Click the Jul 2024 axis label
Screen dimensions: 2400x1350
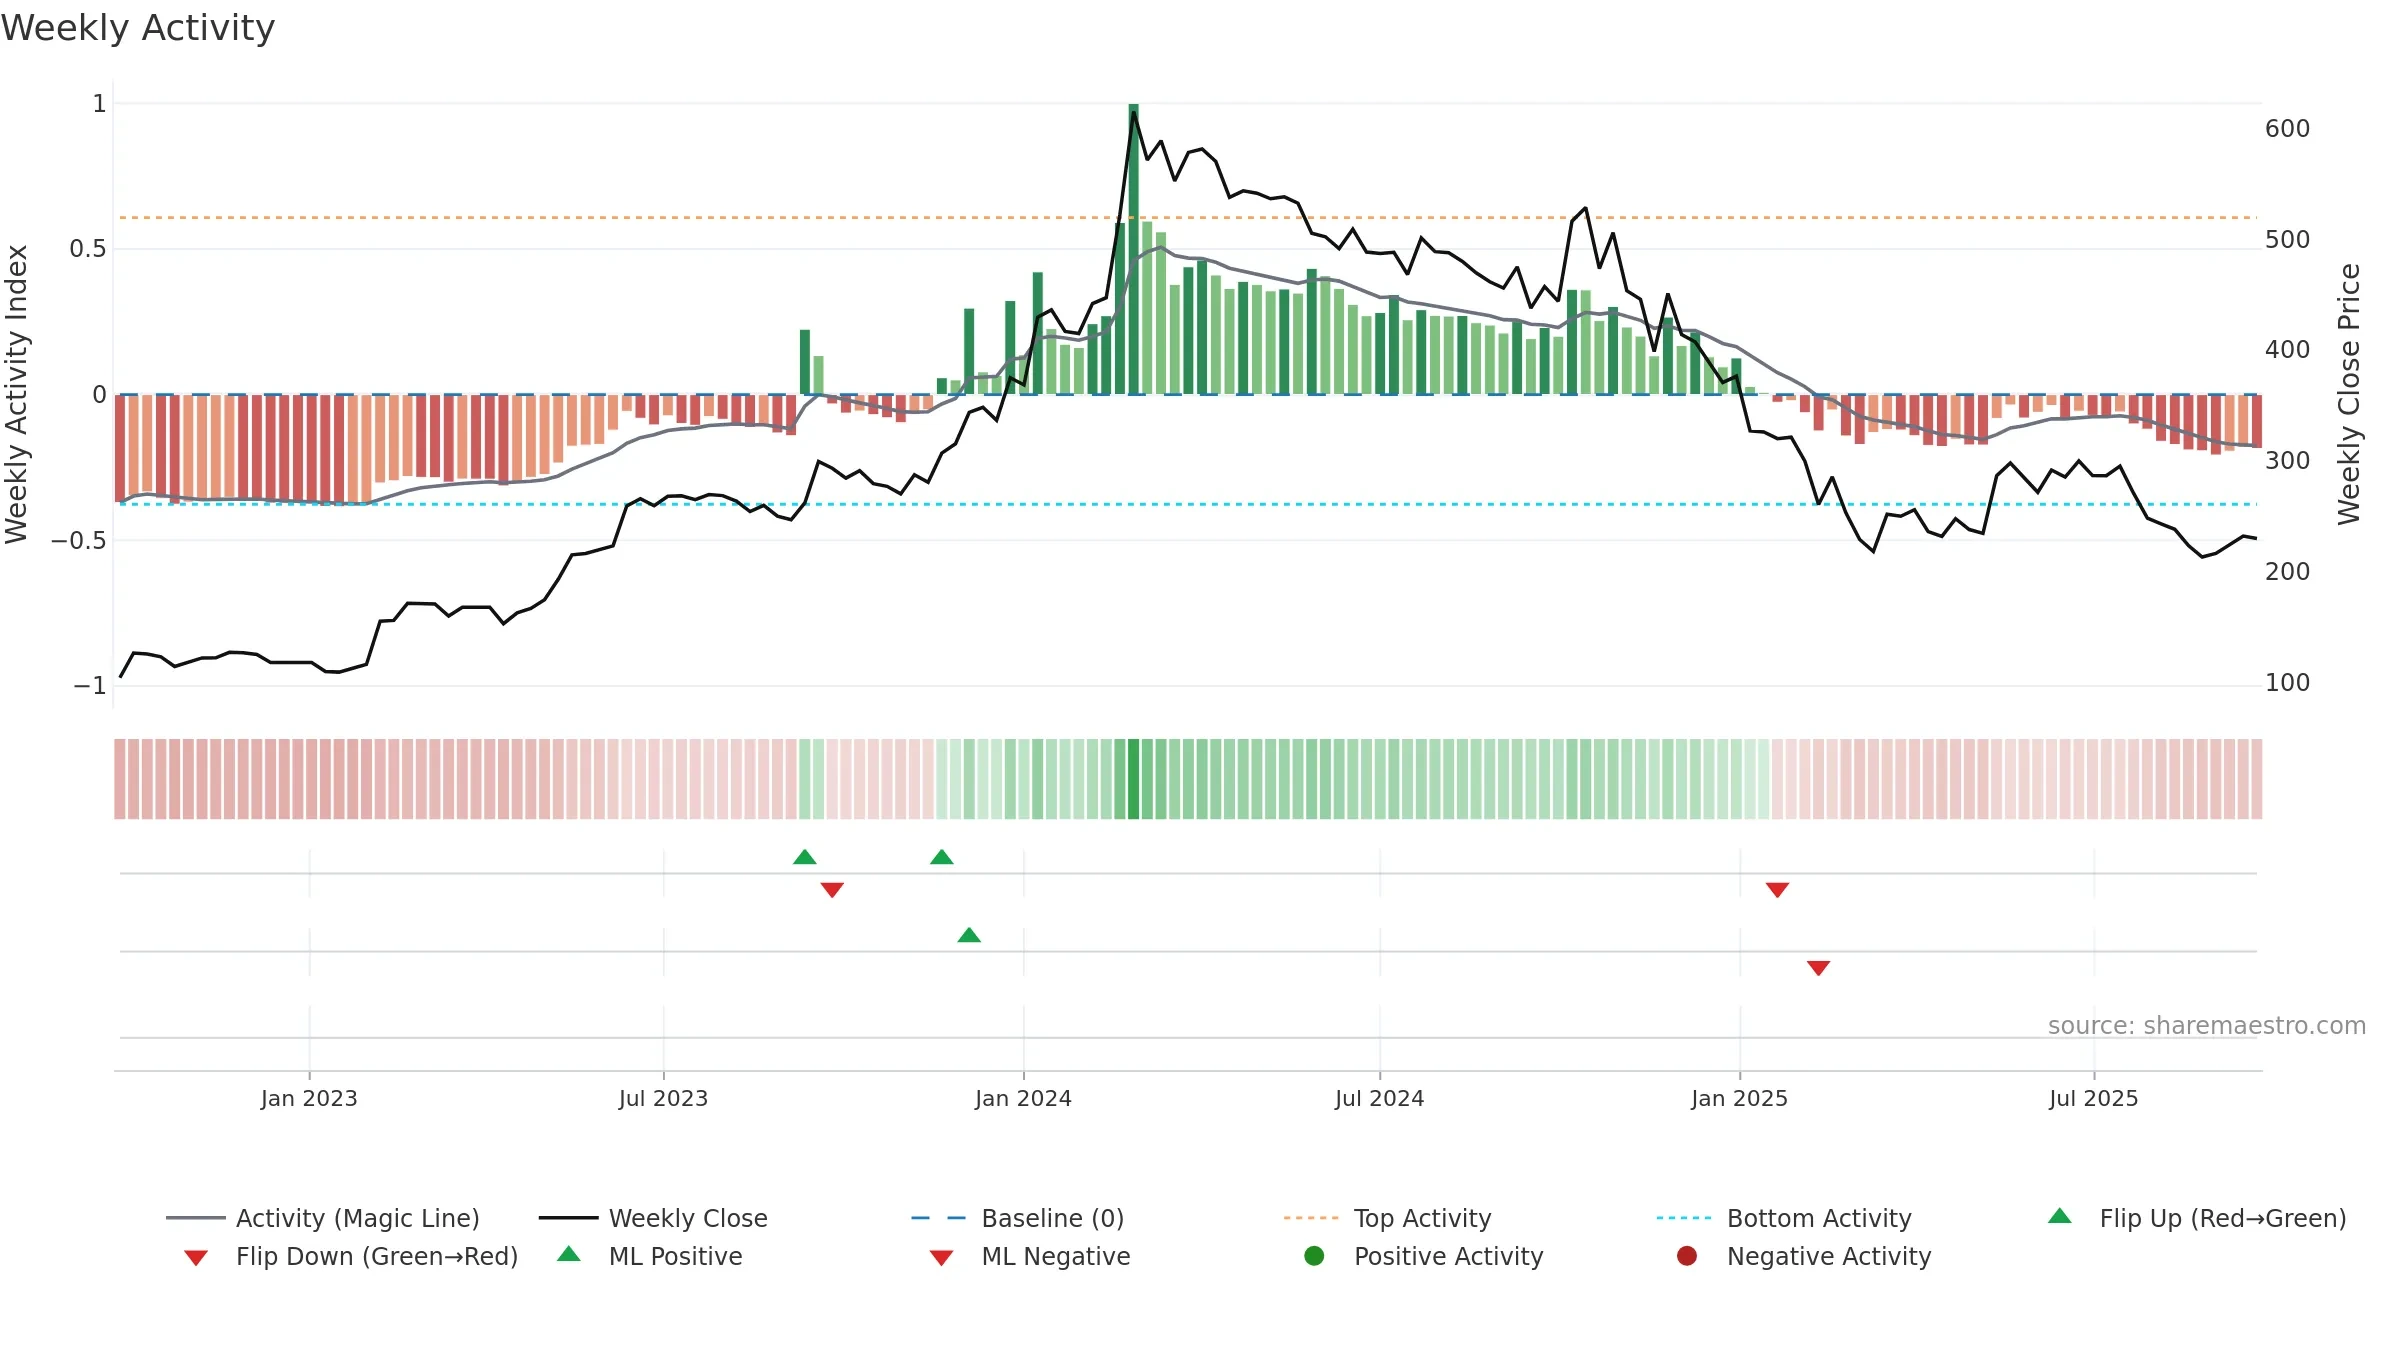pos(1379,1098)
